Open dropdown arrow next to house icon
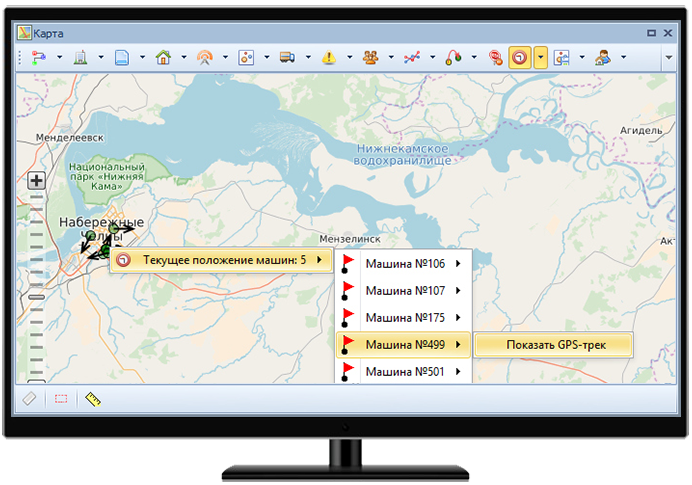Screen dimensions: 692x485 pos(184,57)
